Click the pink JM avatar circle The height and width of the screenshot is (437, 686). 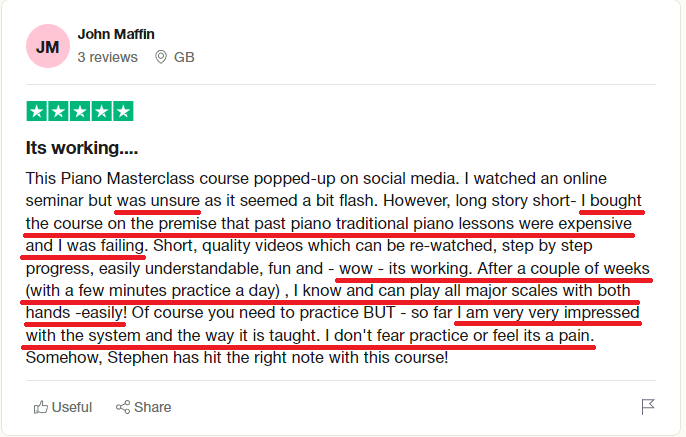pyautogui.click(x=47, y=47)
